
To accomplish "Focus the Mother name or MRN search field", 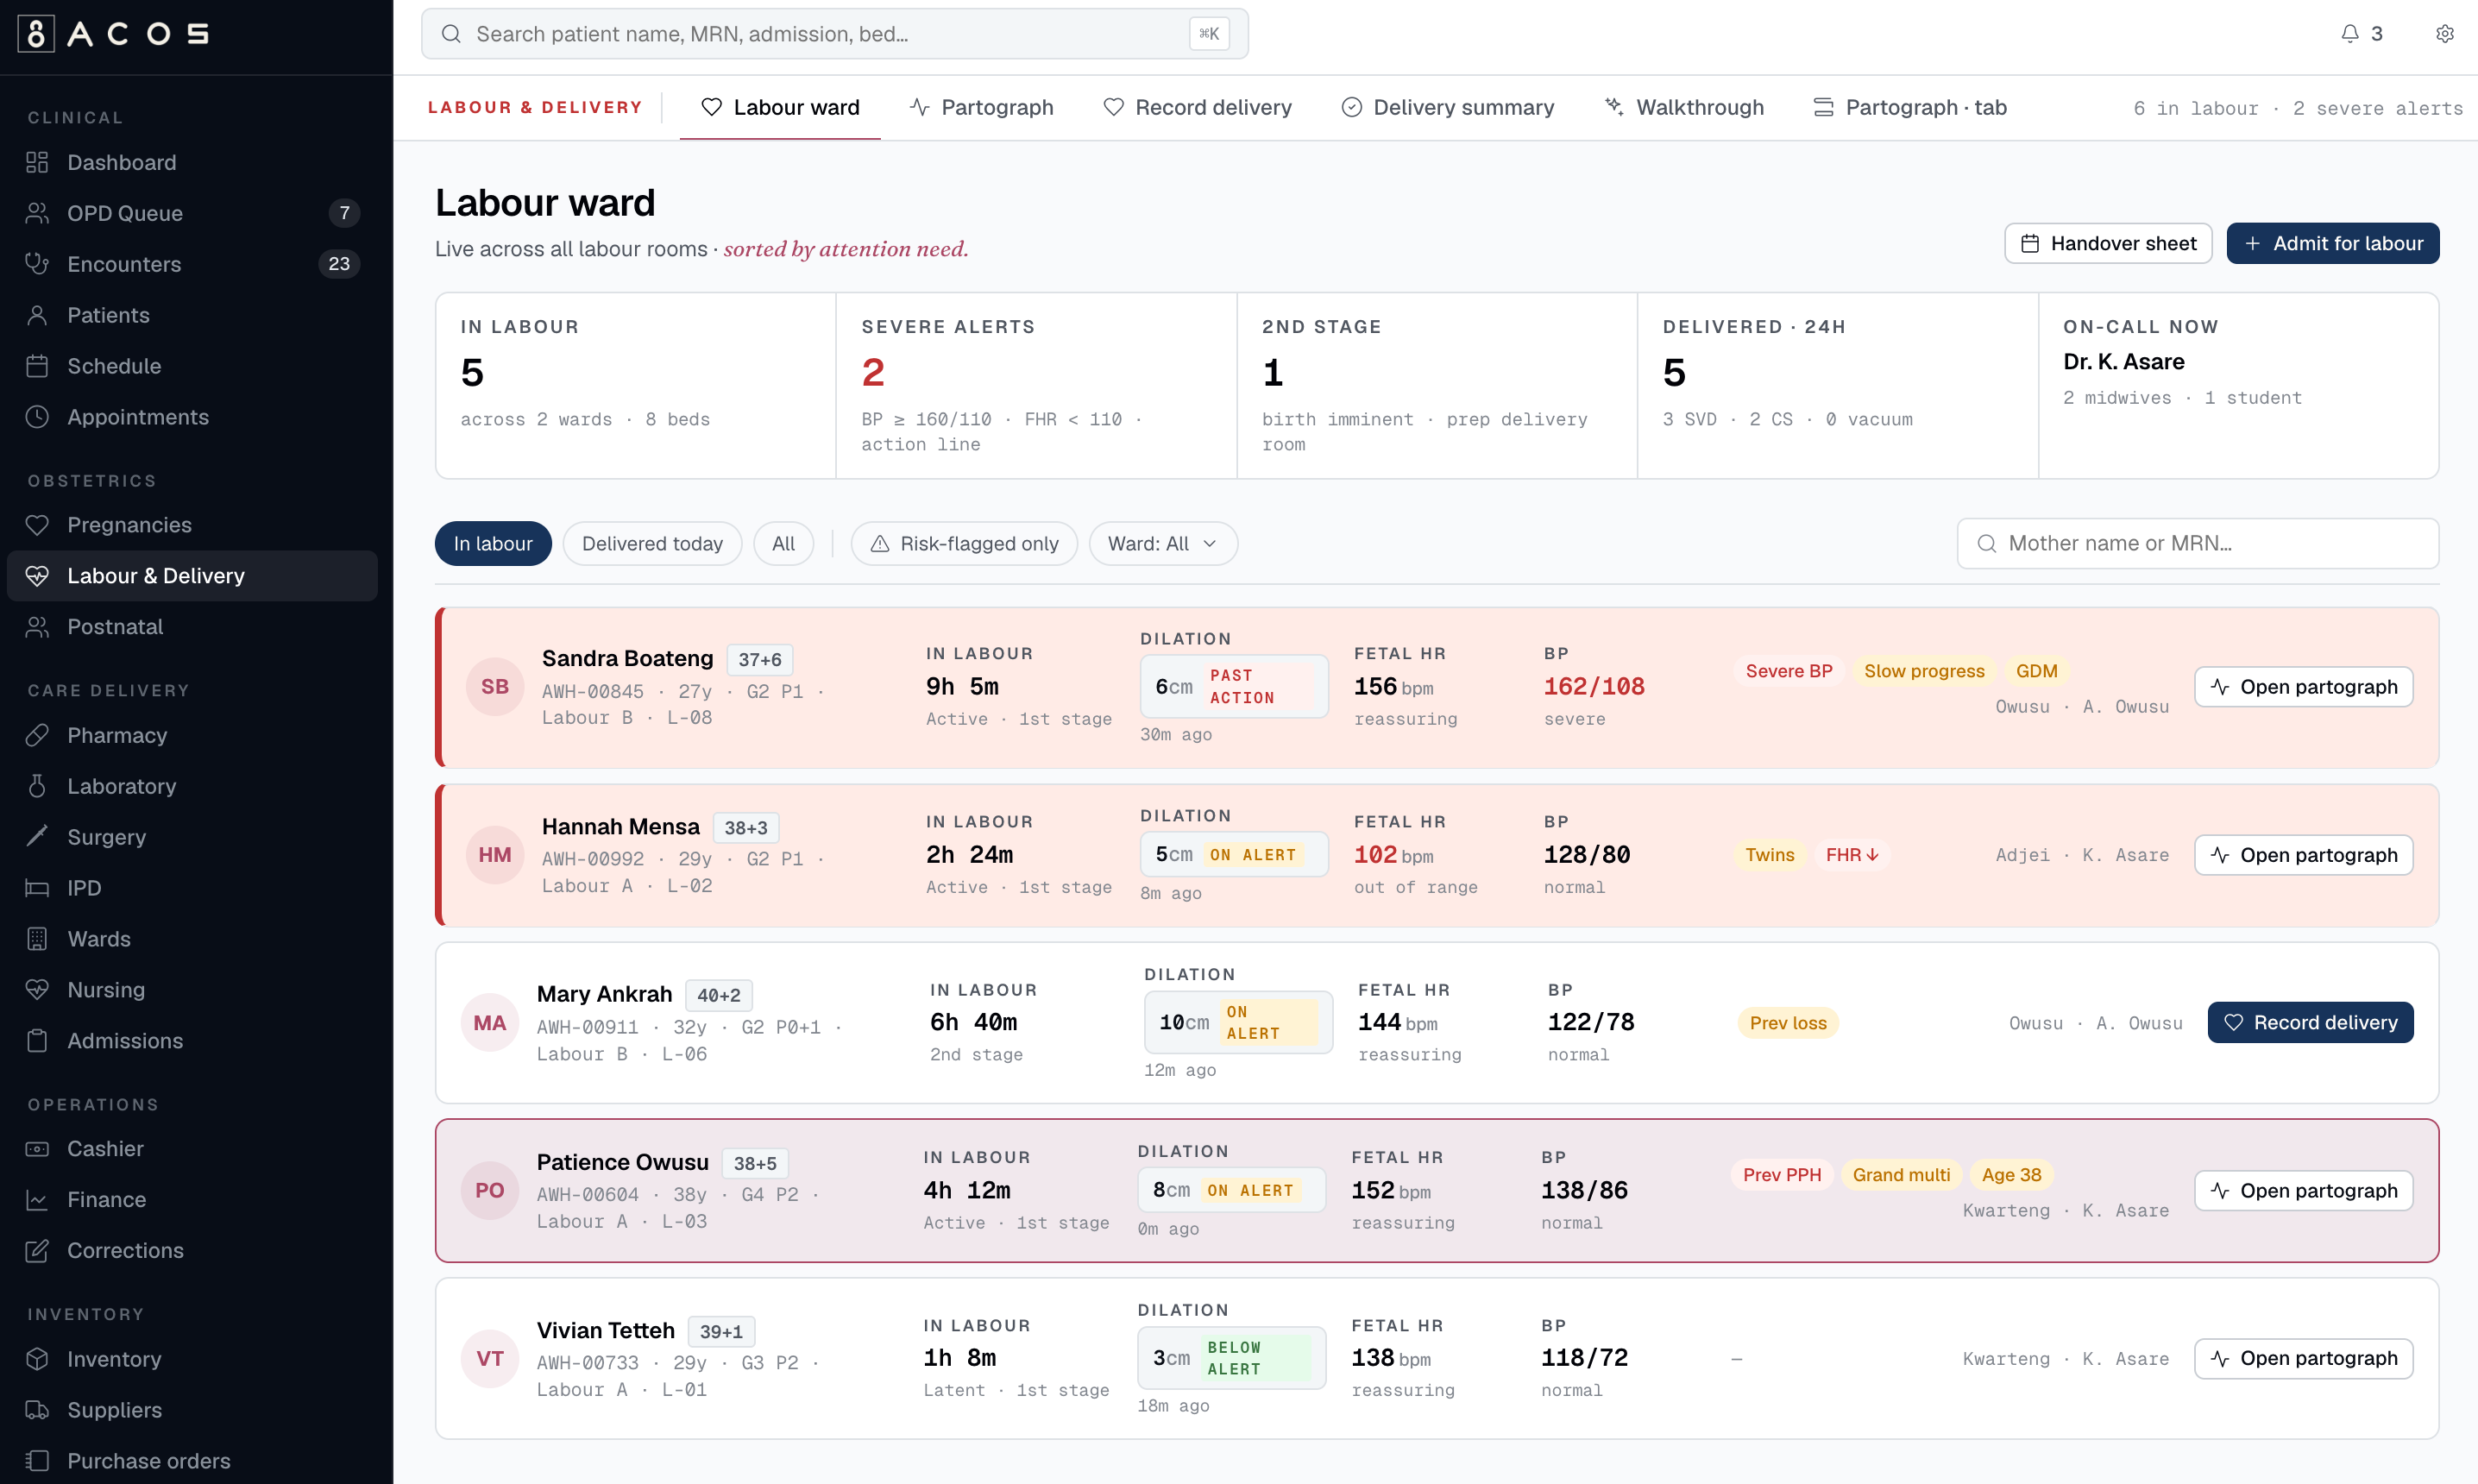I will (2197, 543).
